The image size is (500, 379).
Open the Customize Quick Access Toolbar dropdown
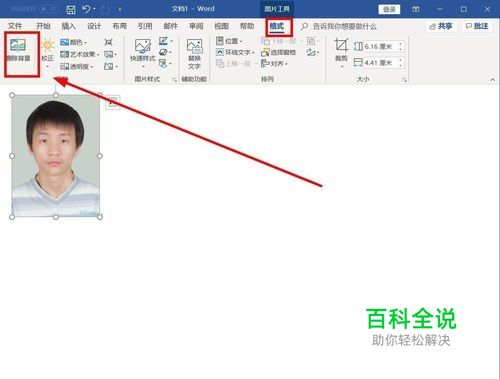120,10
